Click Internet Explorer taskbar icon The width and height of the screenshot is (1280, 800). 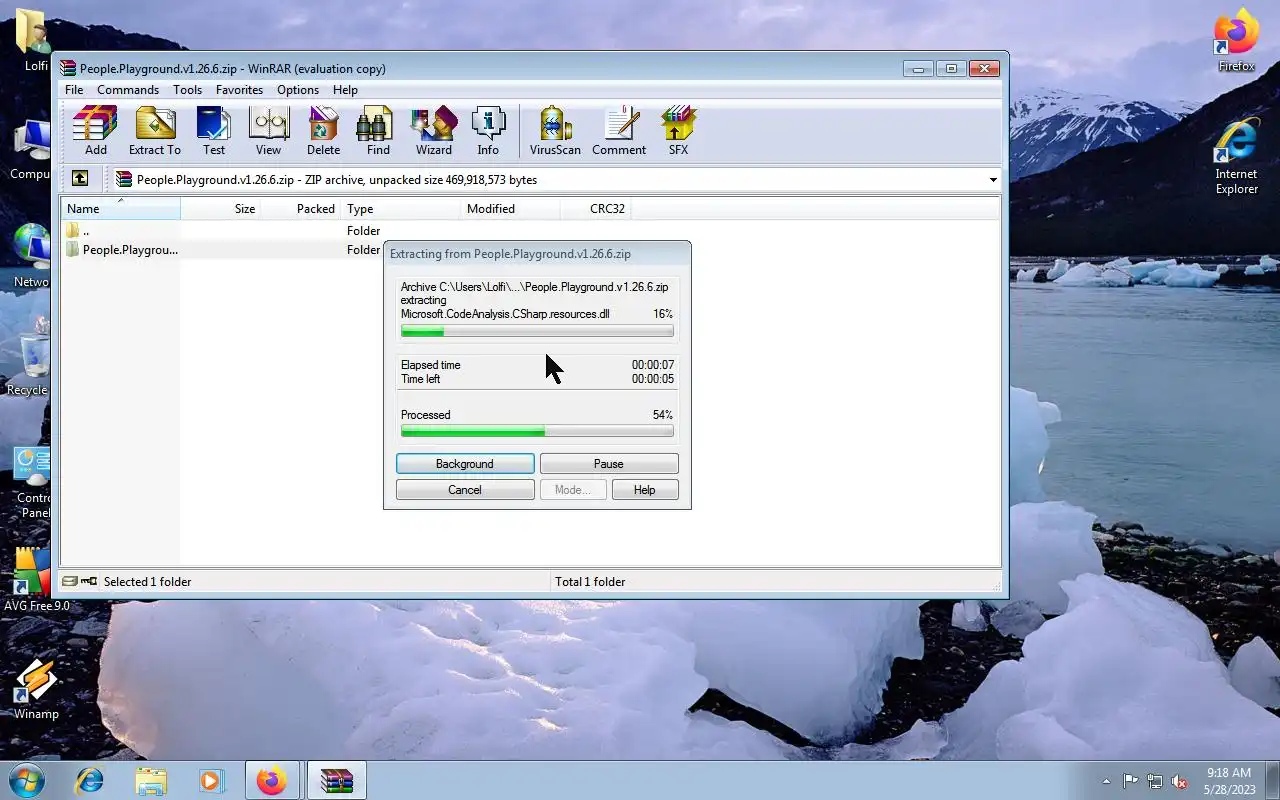90,780
